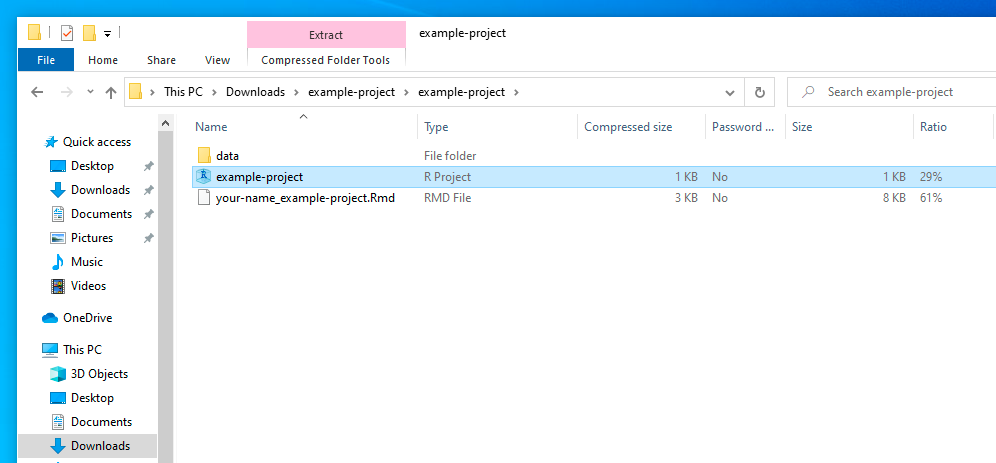Open the Customize Quick Access Toolbar dropdown
The width and height of the screenshot is (996, 463).
pyautogui.click(x=107, y=33)
